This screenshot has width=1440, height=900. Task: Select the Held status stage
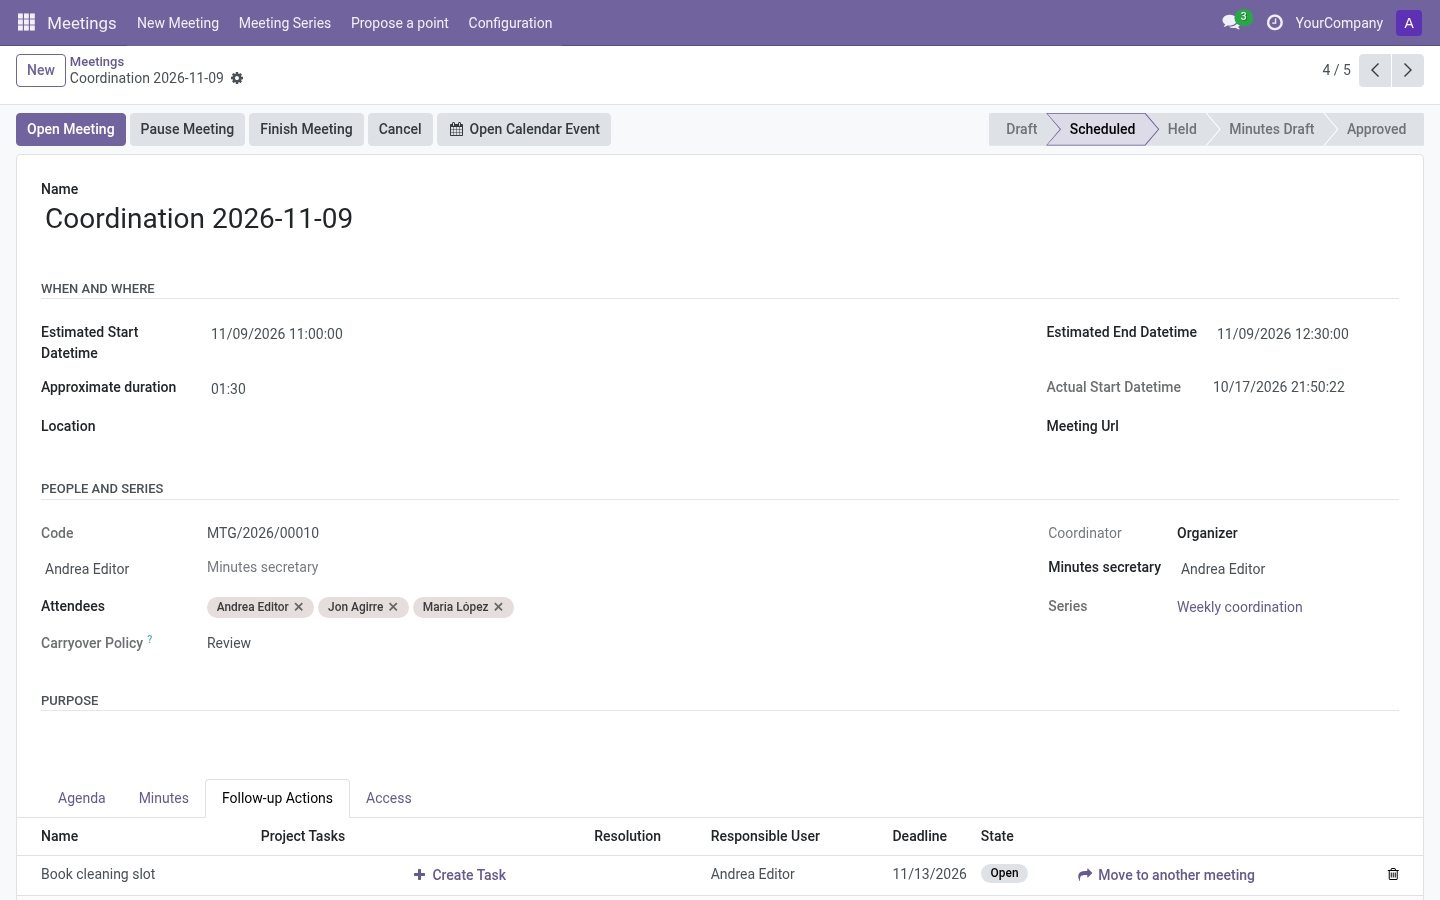[1182, 129]
